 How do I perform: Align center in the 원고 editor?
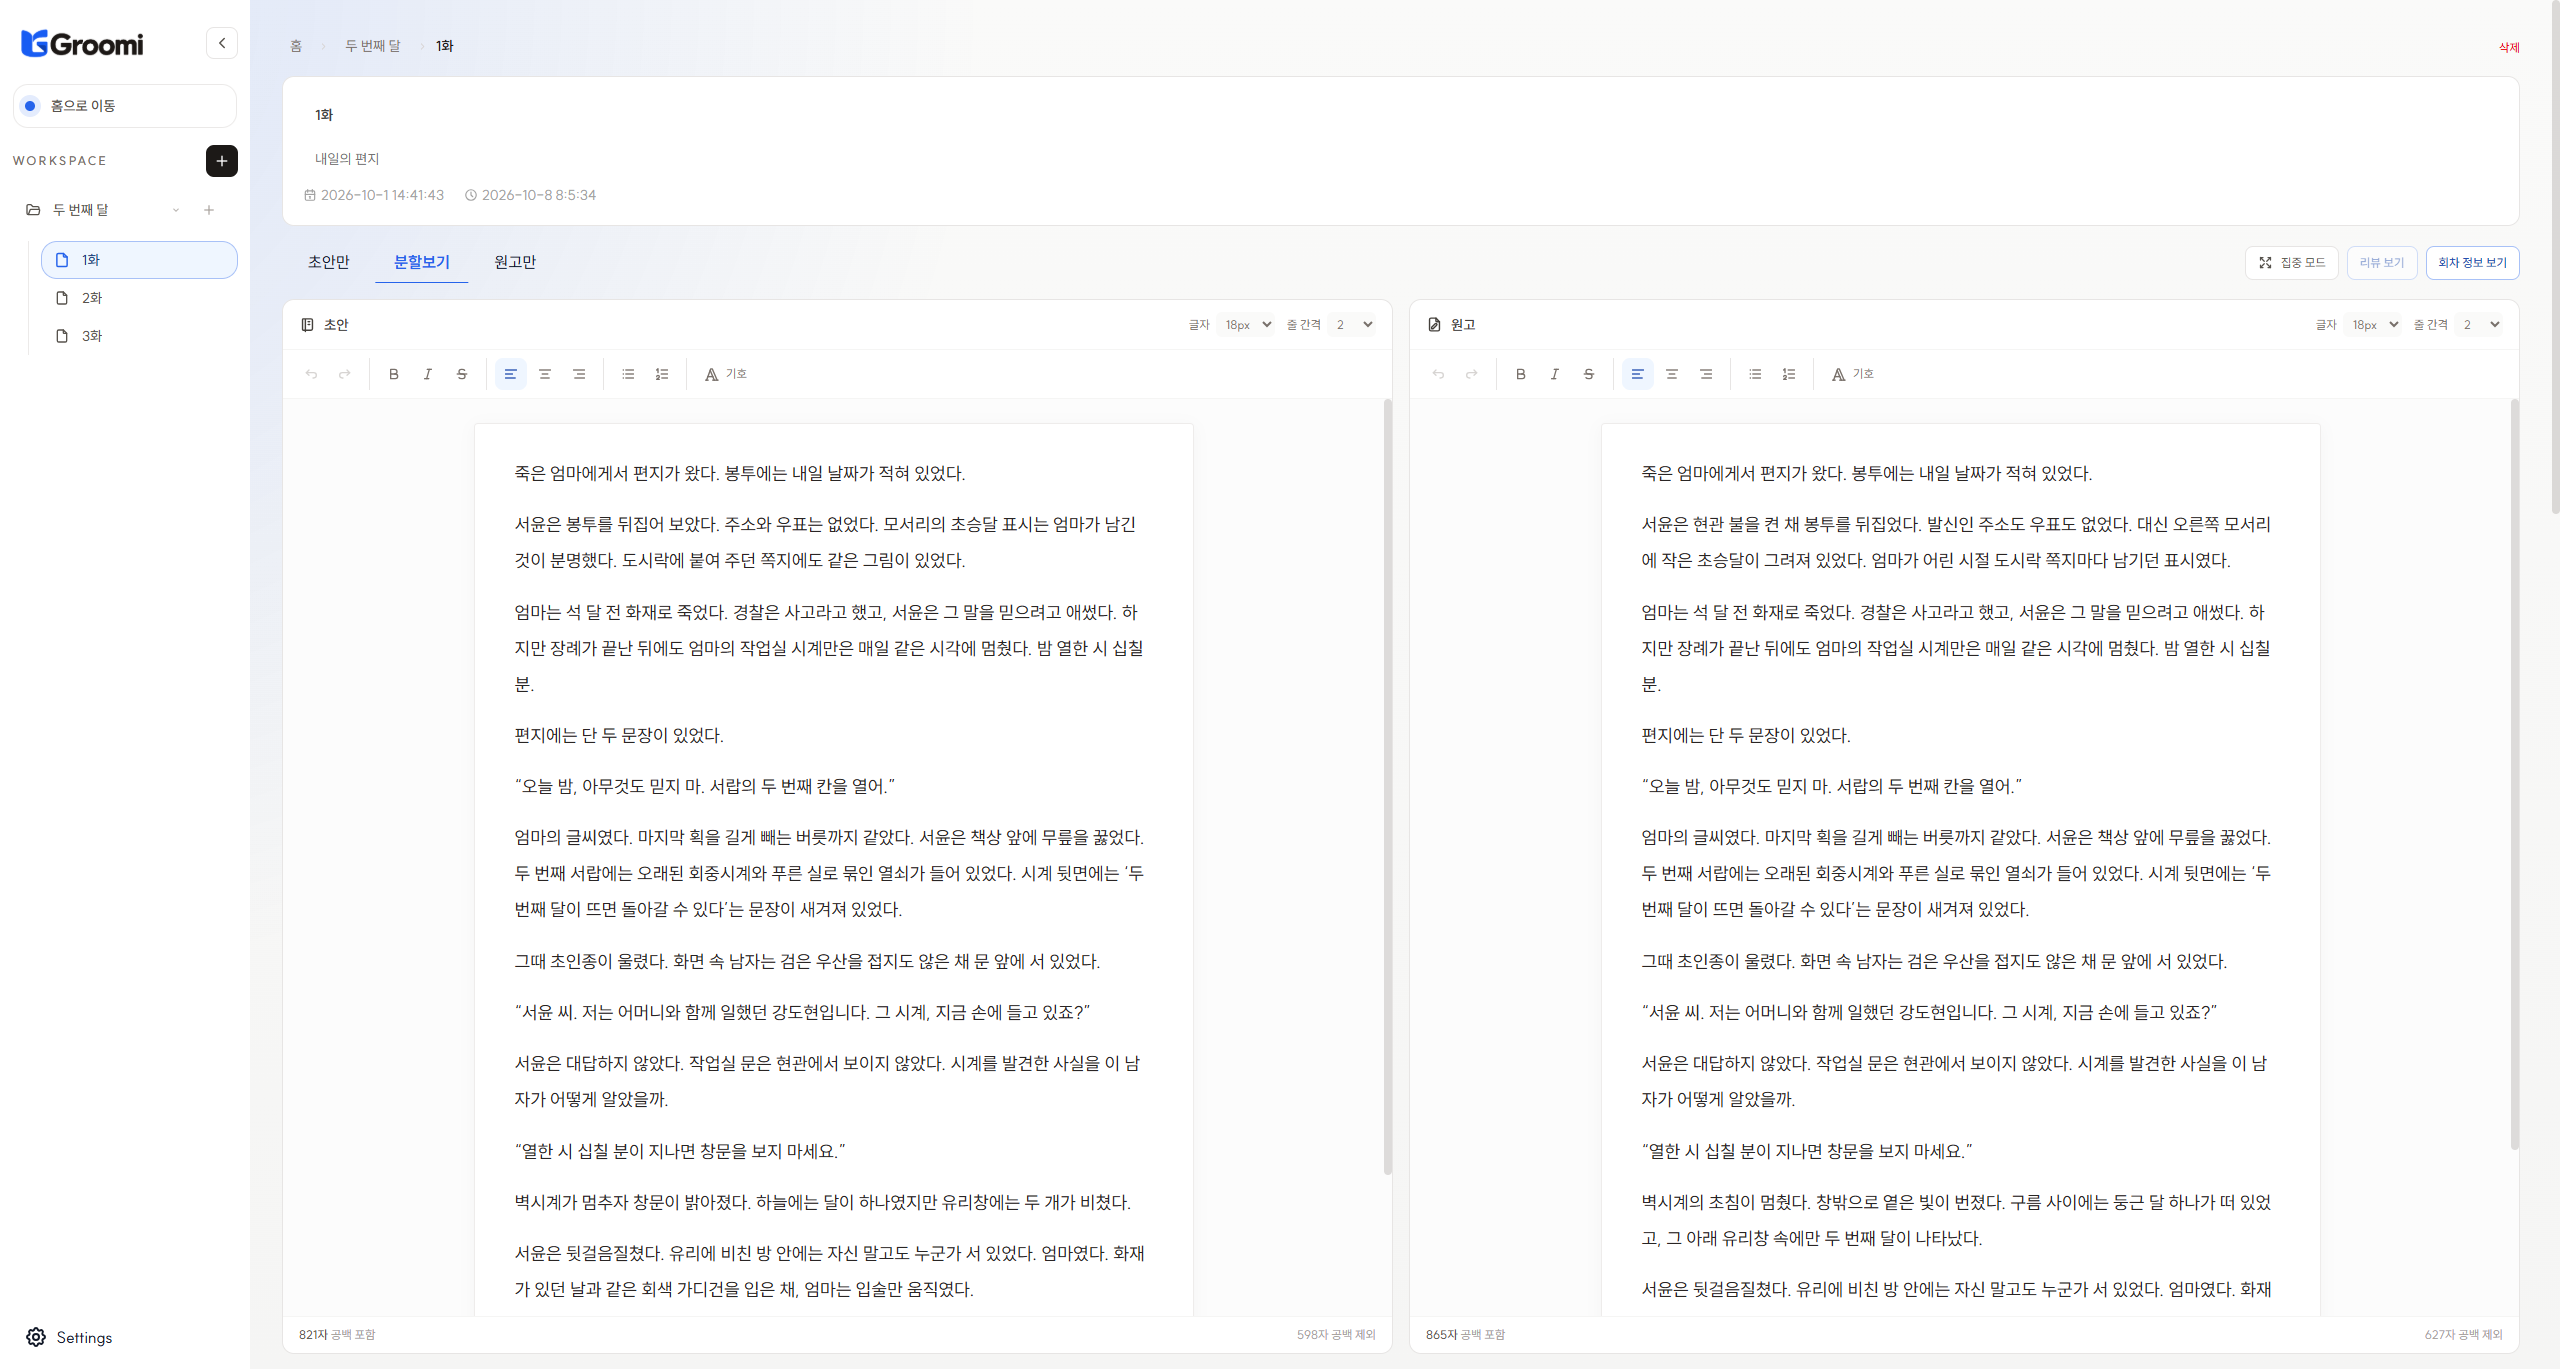1672,375
